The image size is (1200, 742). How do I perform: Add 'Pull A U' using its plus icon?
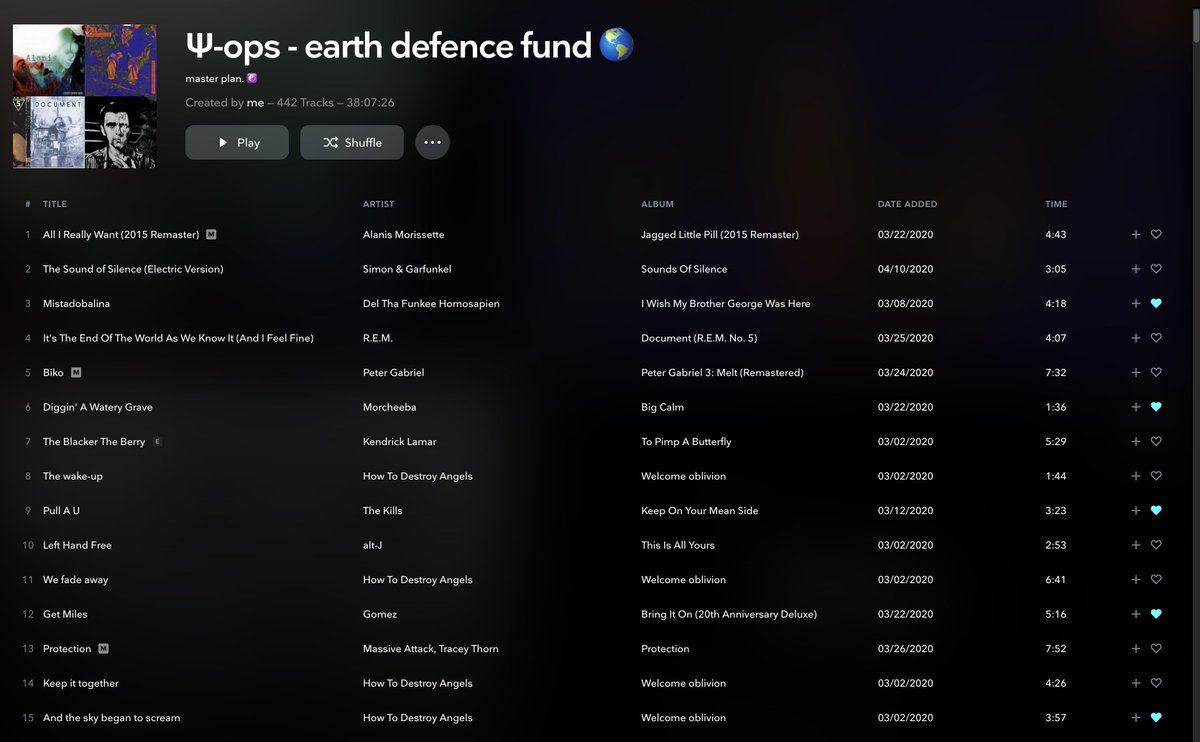pyautogui.click(x=1135, y=511)
